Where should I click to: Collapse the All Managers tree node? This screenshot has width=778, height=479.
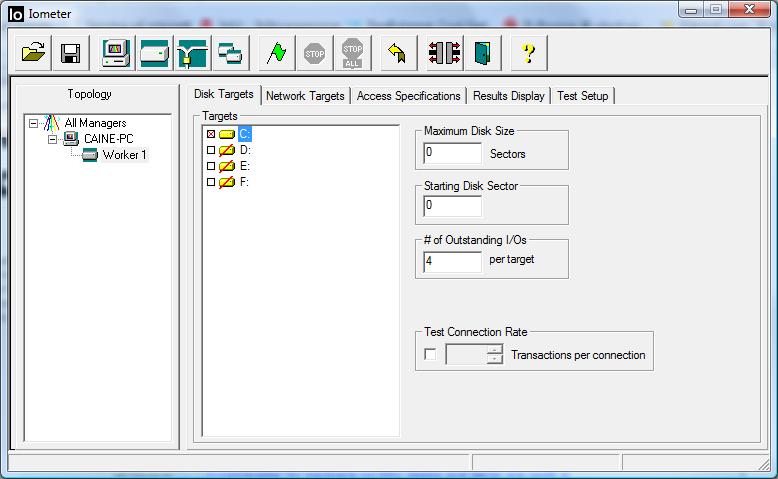pyautogui.click(x=33, y=123)
